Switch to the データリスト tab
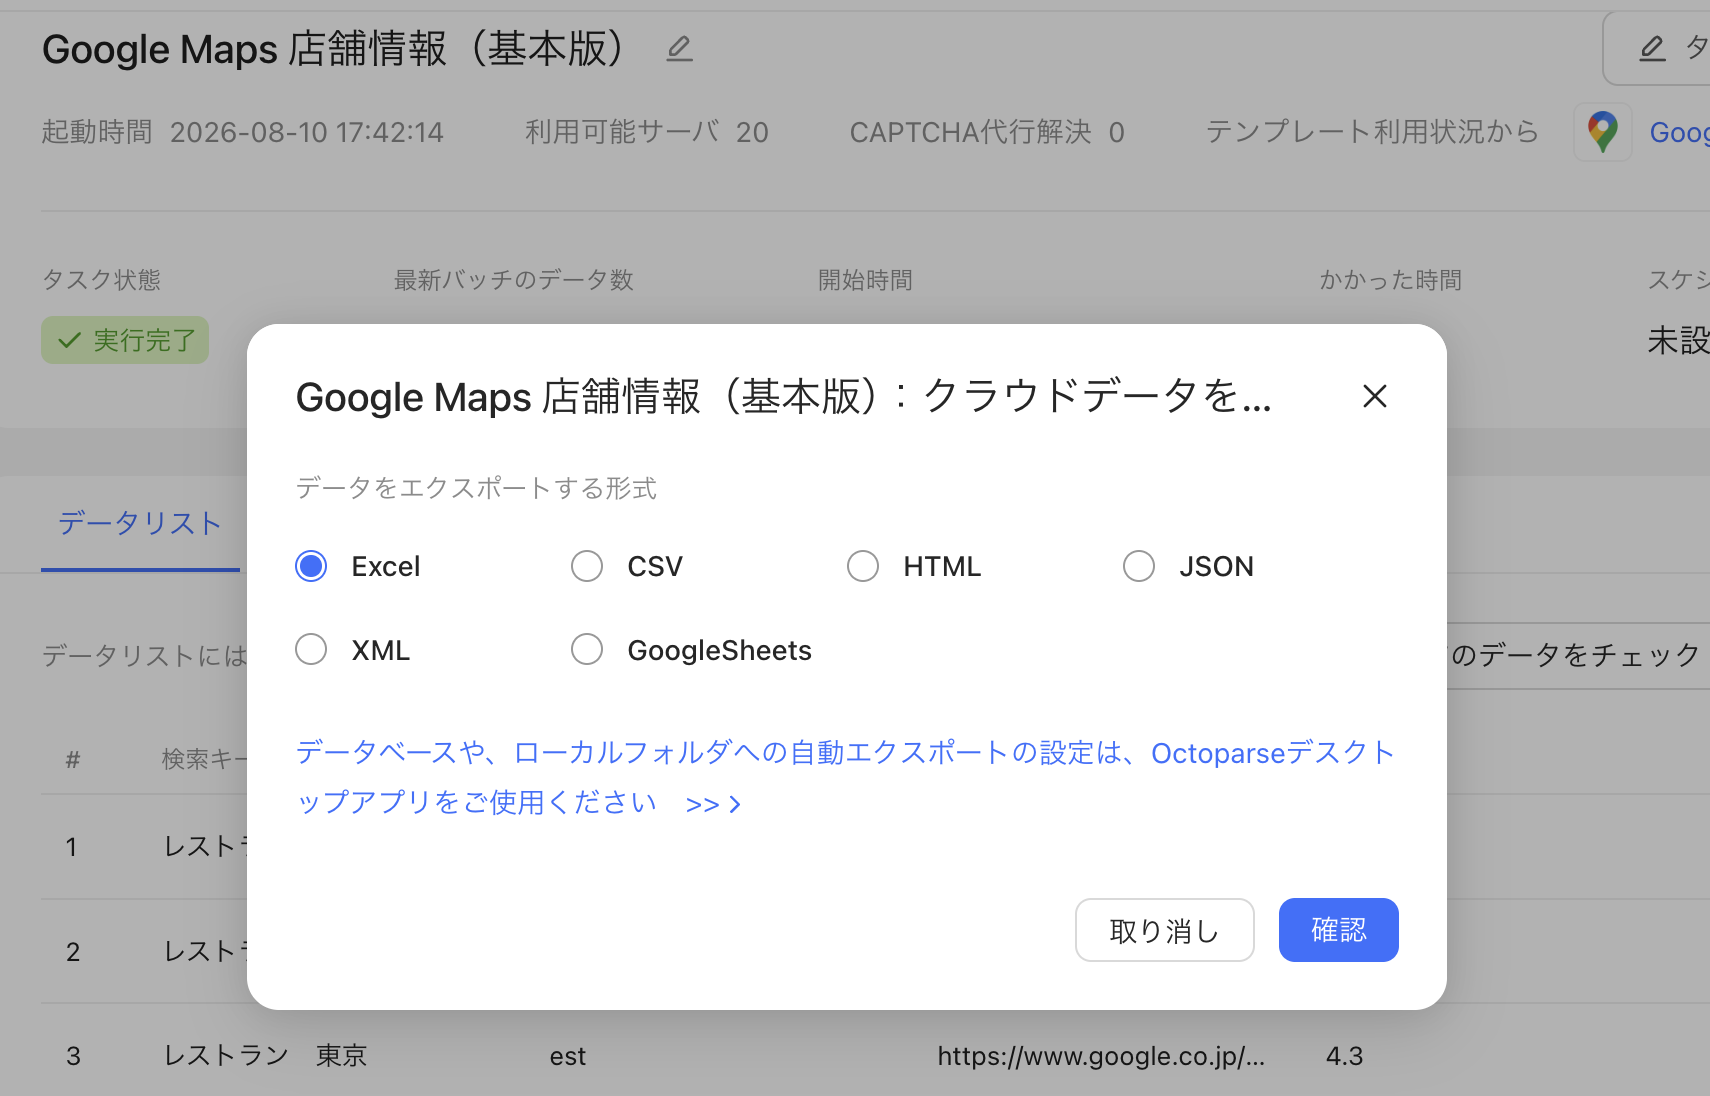Image resolution: width=1710 pixels, height=1096 pixels. [140, 523]
